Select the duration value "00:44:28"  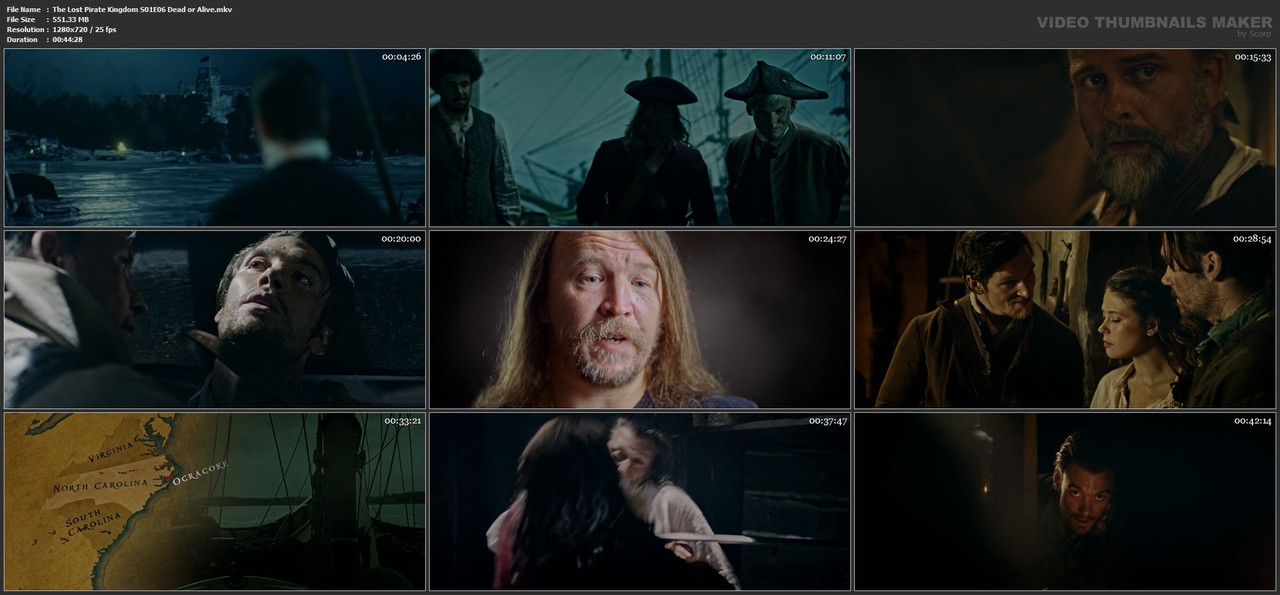tap(67, 39)
